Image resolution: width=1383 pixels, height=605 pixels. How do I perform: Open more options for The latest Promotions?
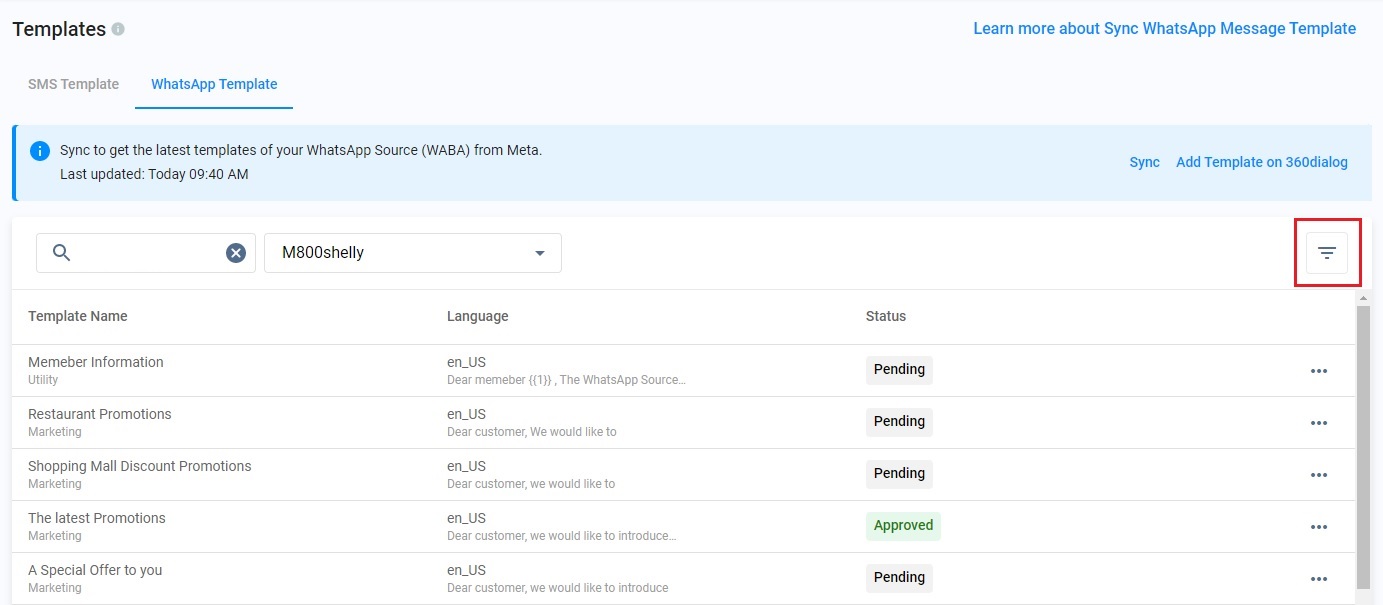click(1318, 527)
